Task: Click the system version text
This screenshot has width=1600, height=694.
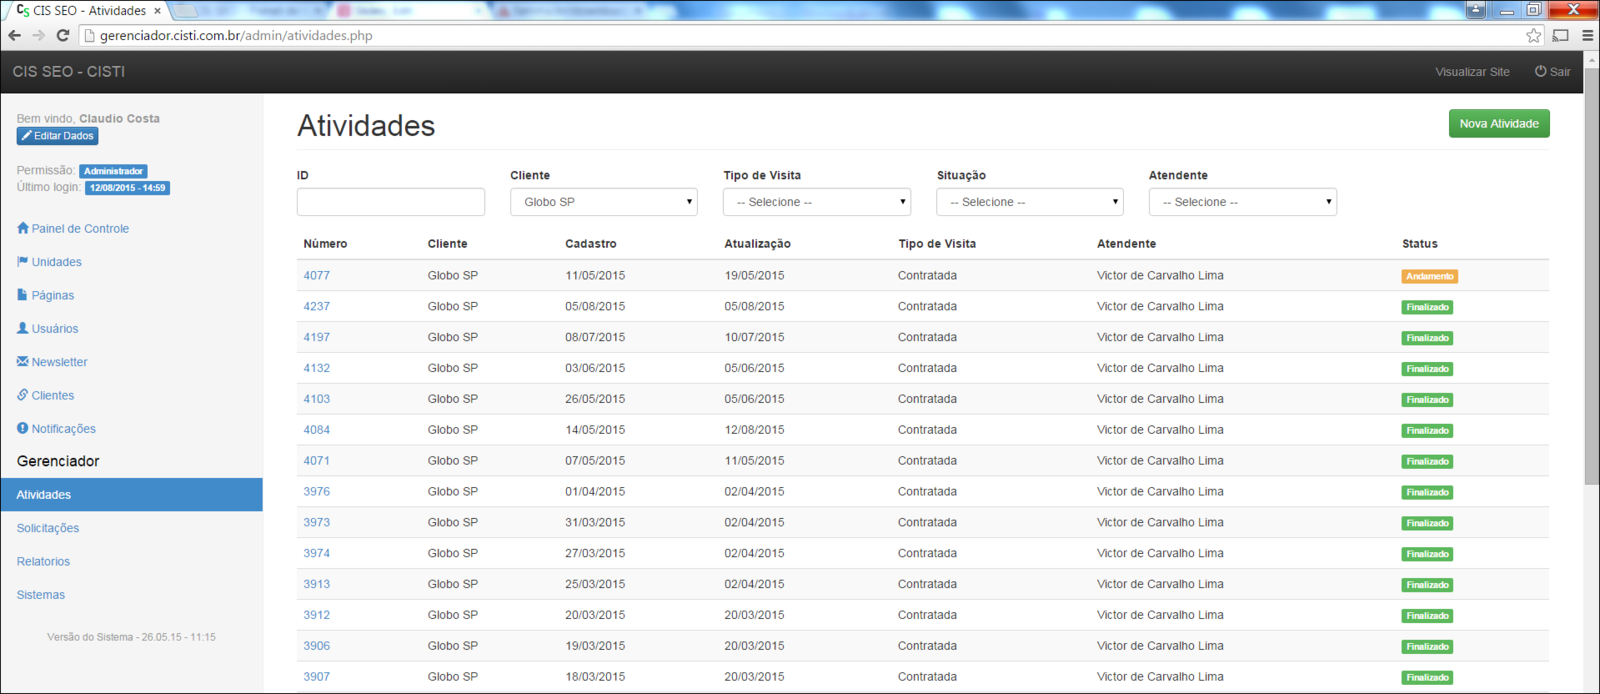Action: [131, 637]
